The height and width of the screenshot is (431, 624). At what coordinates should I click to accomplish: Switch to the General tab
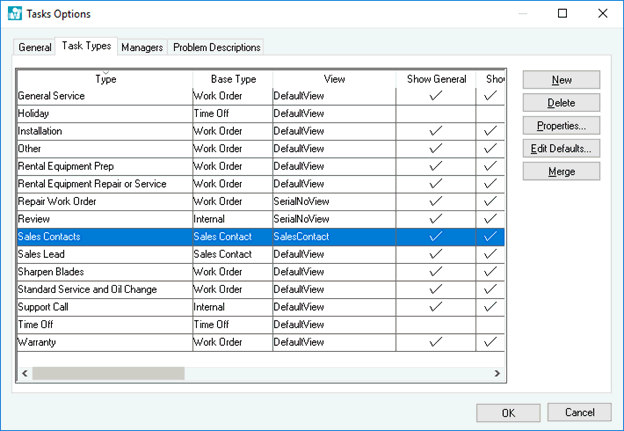tap(35, 47)
